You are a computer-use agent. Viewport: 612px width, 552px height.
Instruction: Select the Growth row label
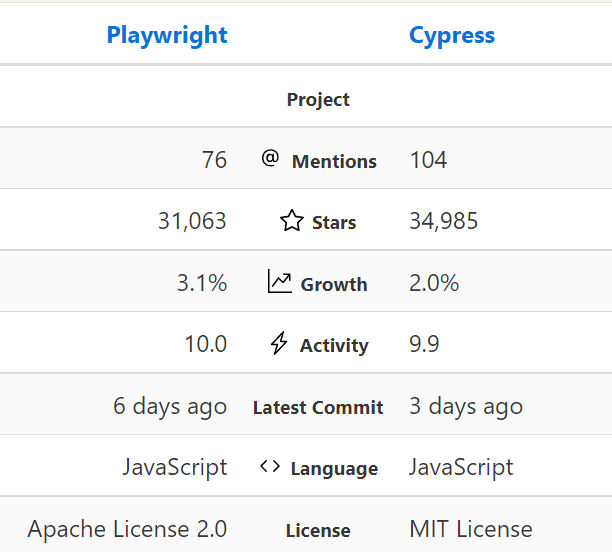pos(334,285)
